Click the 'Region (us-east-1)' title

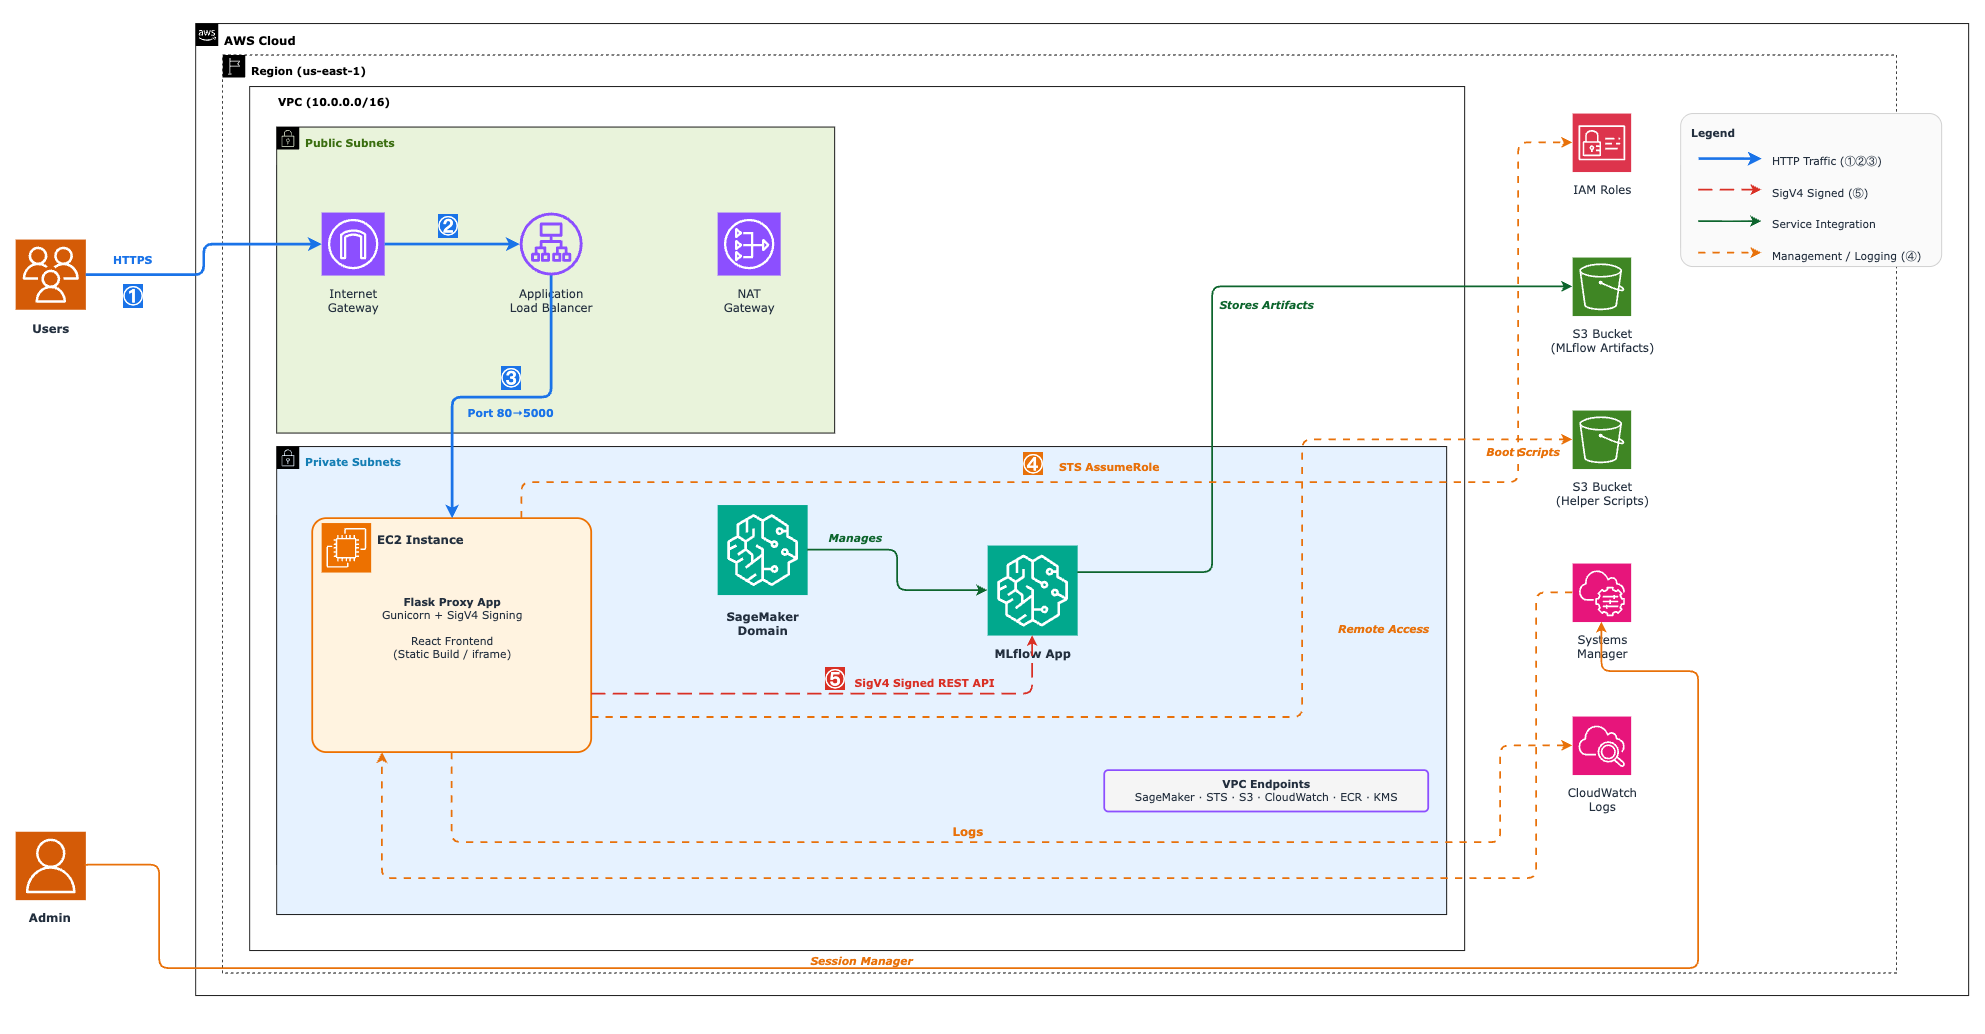pos(308,71)
